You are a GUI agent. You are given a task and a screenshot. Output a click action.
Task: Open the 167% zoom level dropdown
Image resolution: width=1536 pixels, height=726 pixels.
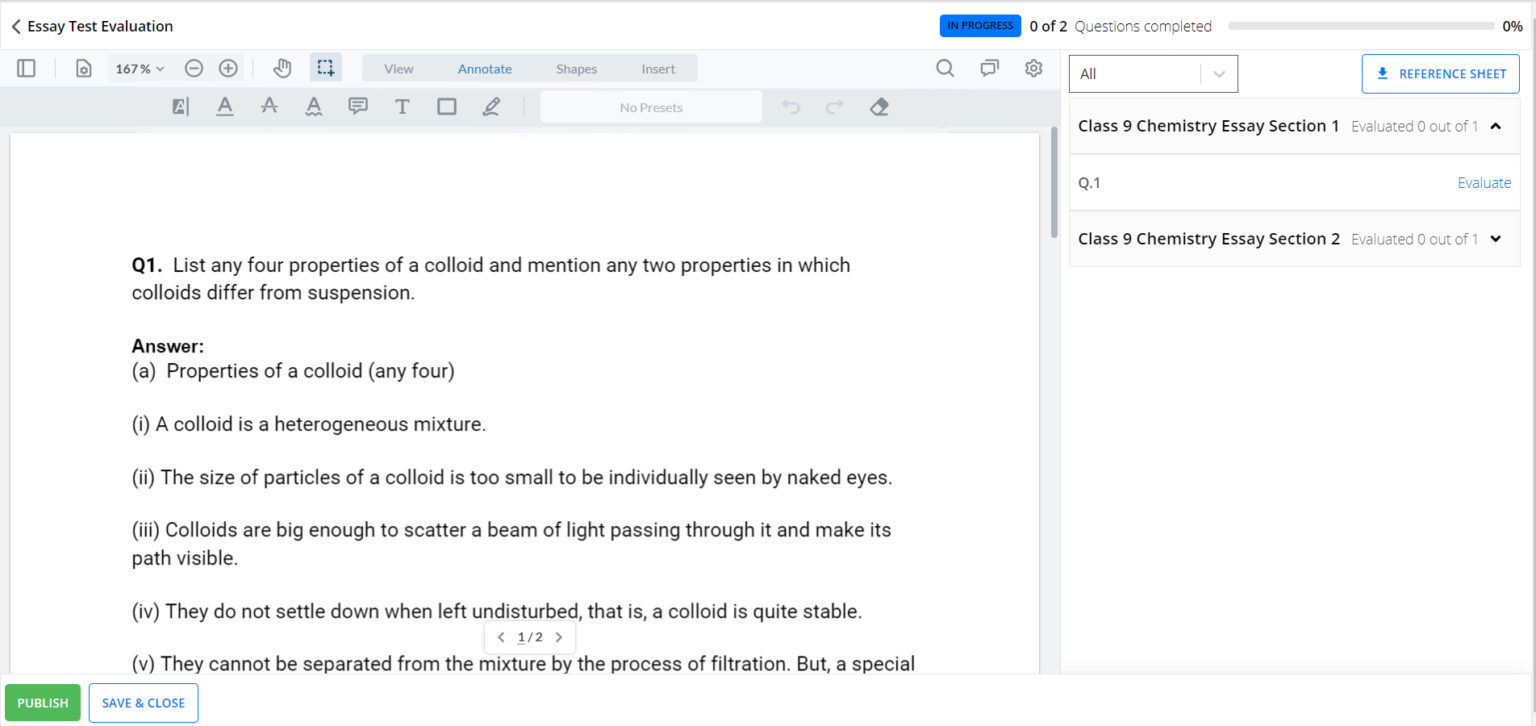click(140, 69)
